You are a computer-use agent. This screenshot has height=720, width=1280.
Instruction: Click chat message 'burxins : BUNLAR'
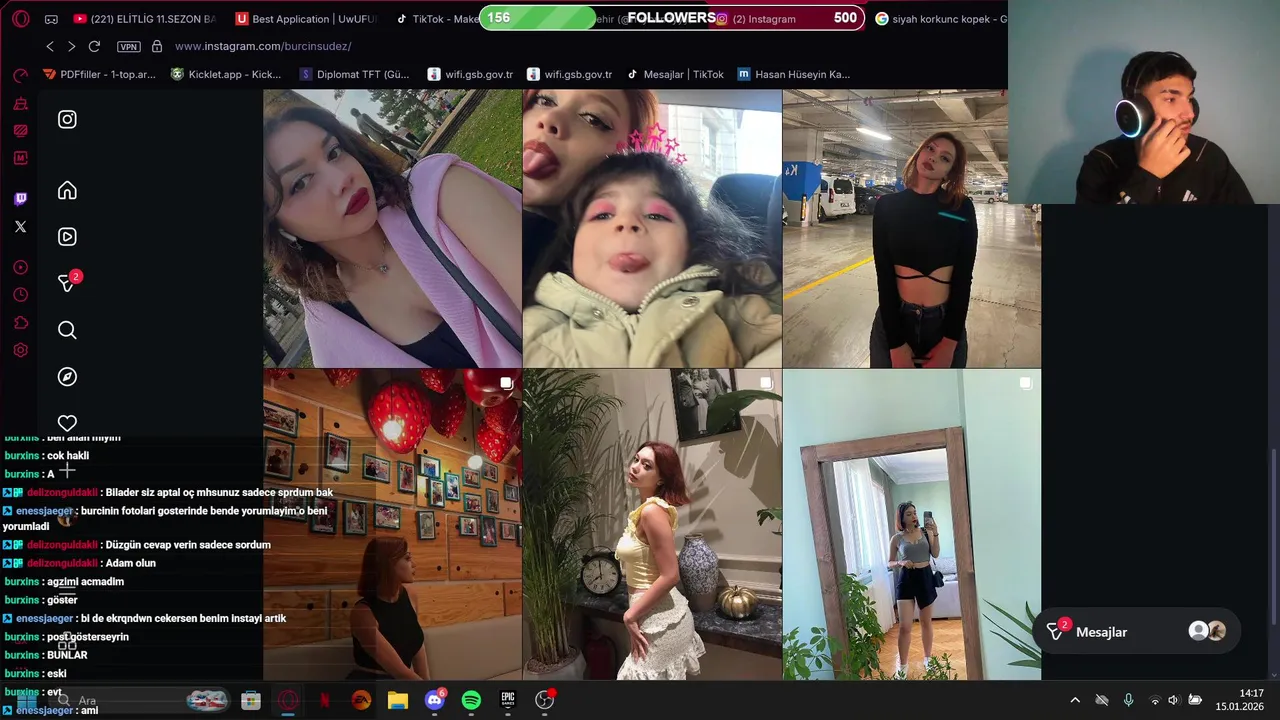pos(46,655)
